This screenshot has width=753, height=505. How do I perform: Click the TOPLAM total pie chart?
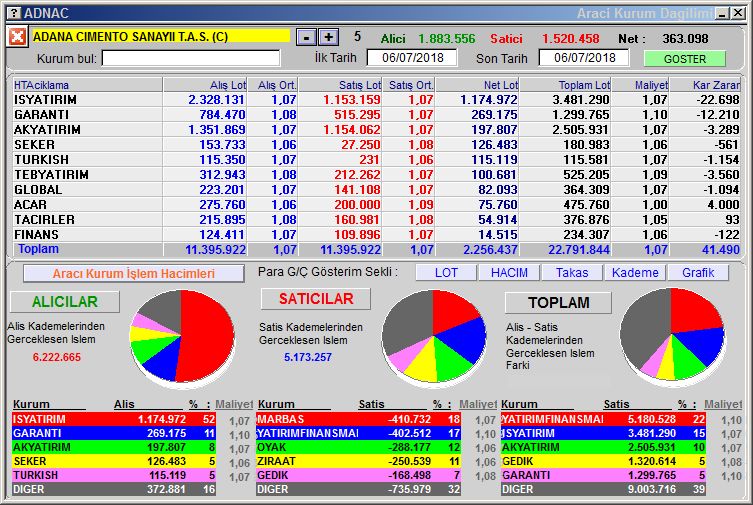672,335
